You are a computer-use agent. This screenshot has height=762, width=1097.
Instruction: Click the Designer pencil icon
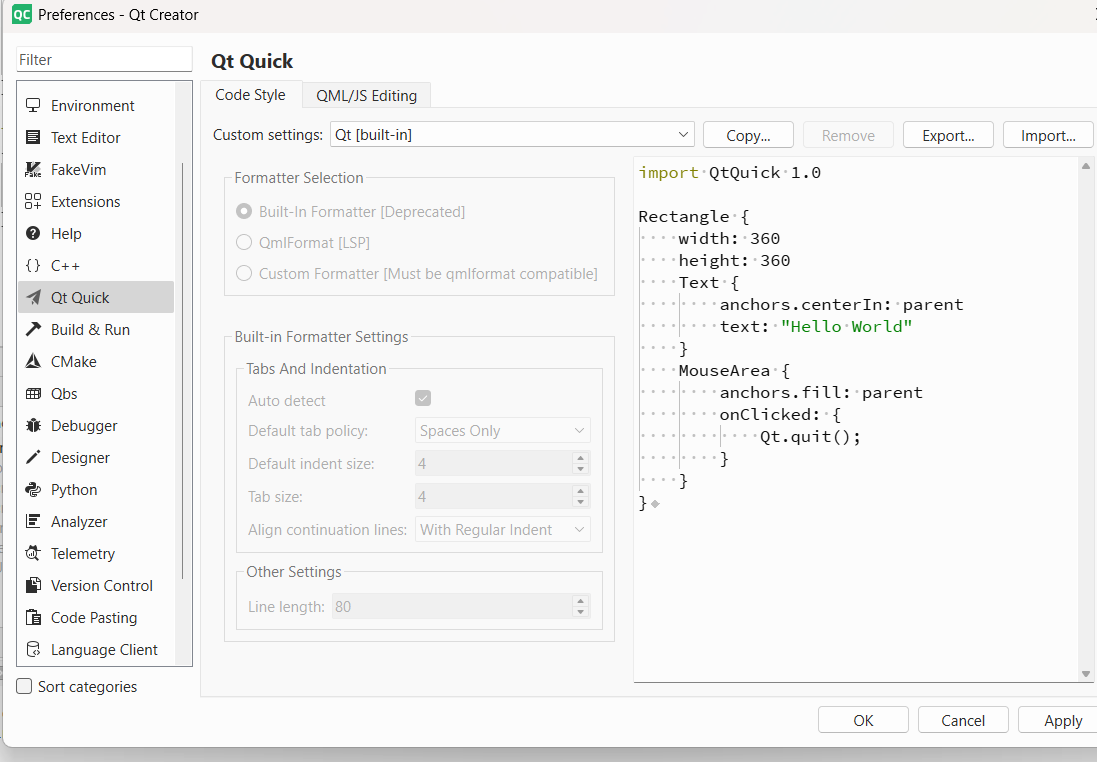33,458
